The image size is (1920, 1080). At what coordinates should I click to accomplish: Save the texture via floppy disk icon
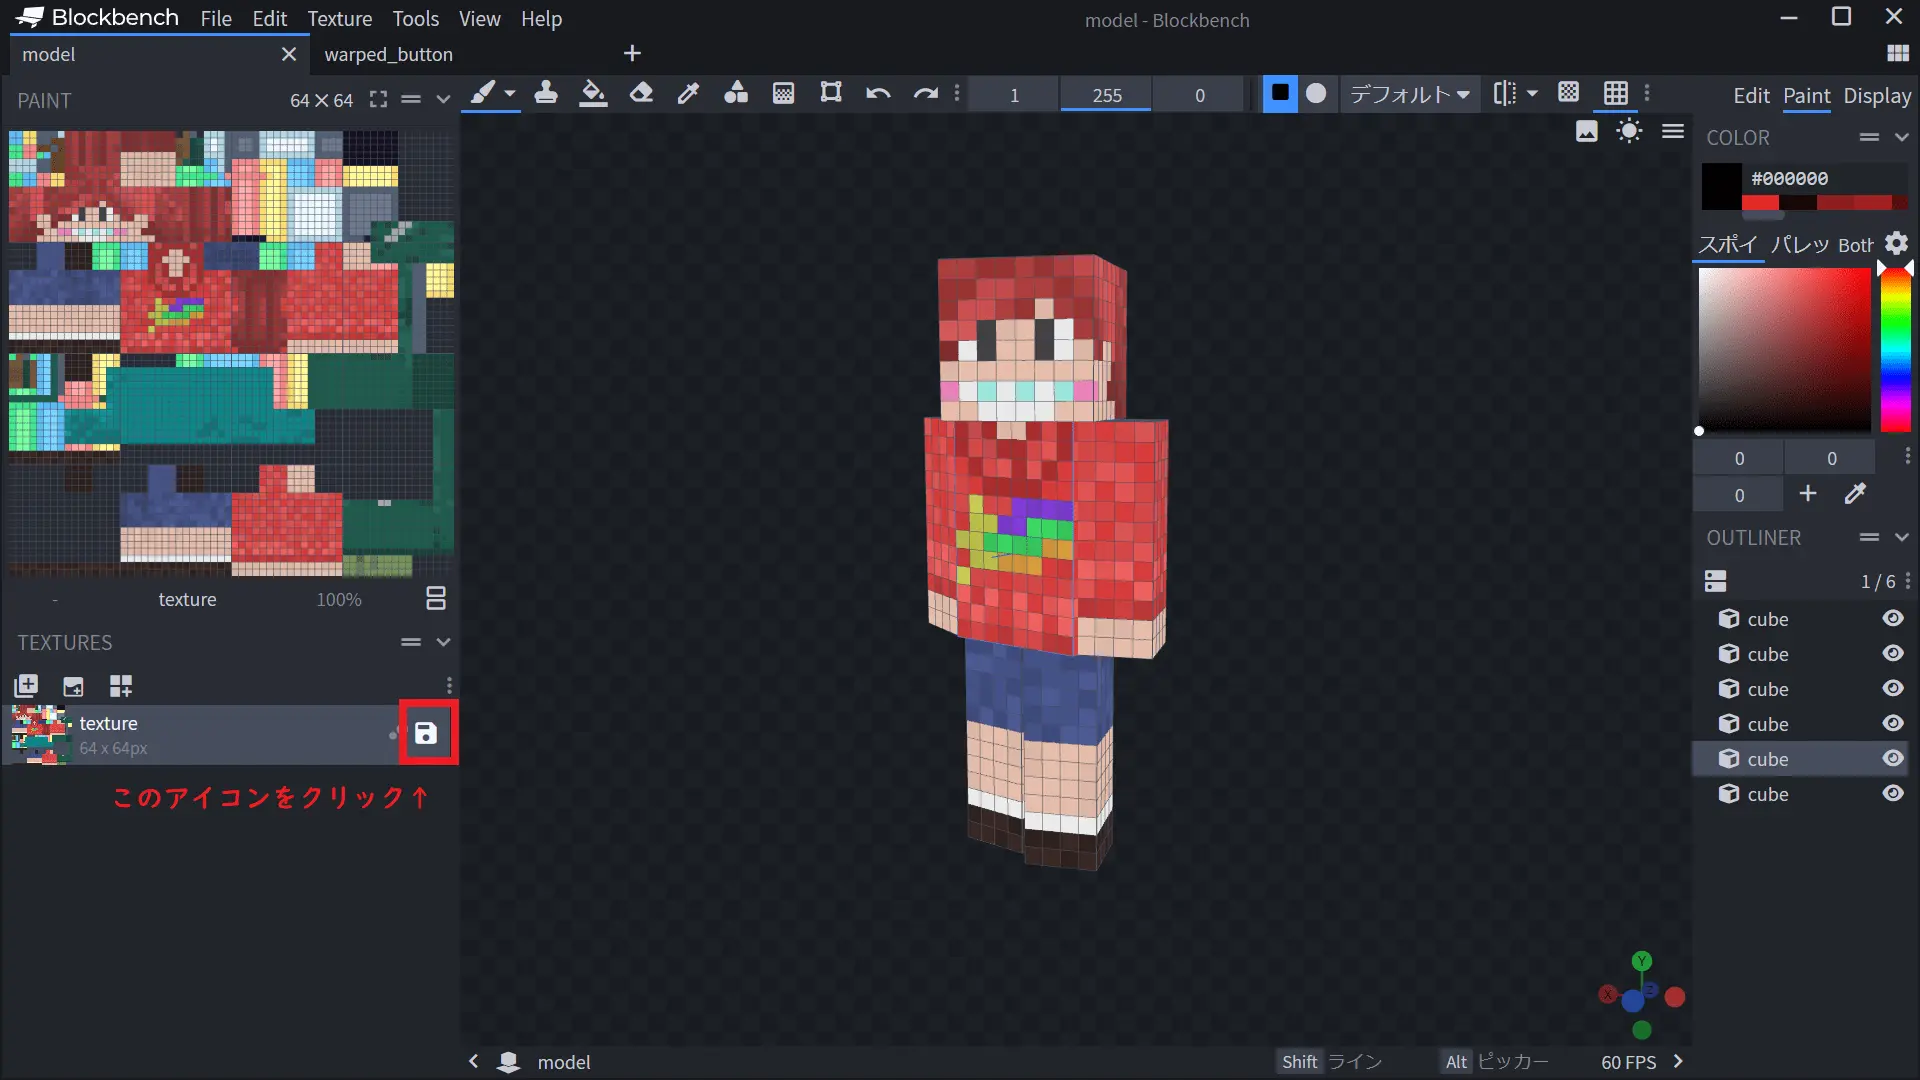point(426,734)
